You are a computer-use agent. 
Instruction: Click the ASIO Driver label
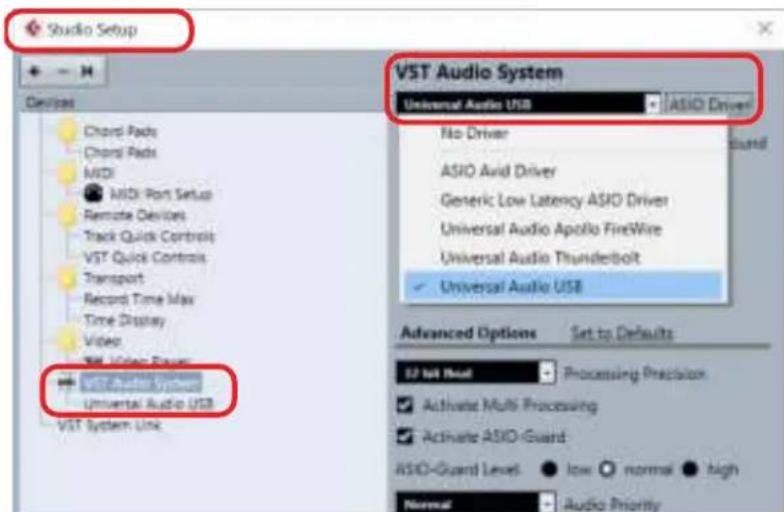[710, 104]
